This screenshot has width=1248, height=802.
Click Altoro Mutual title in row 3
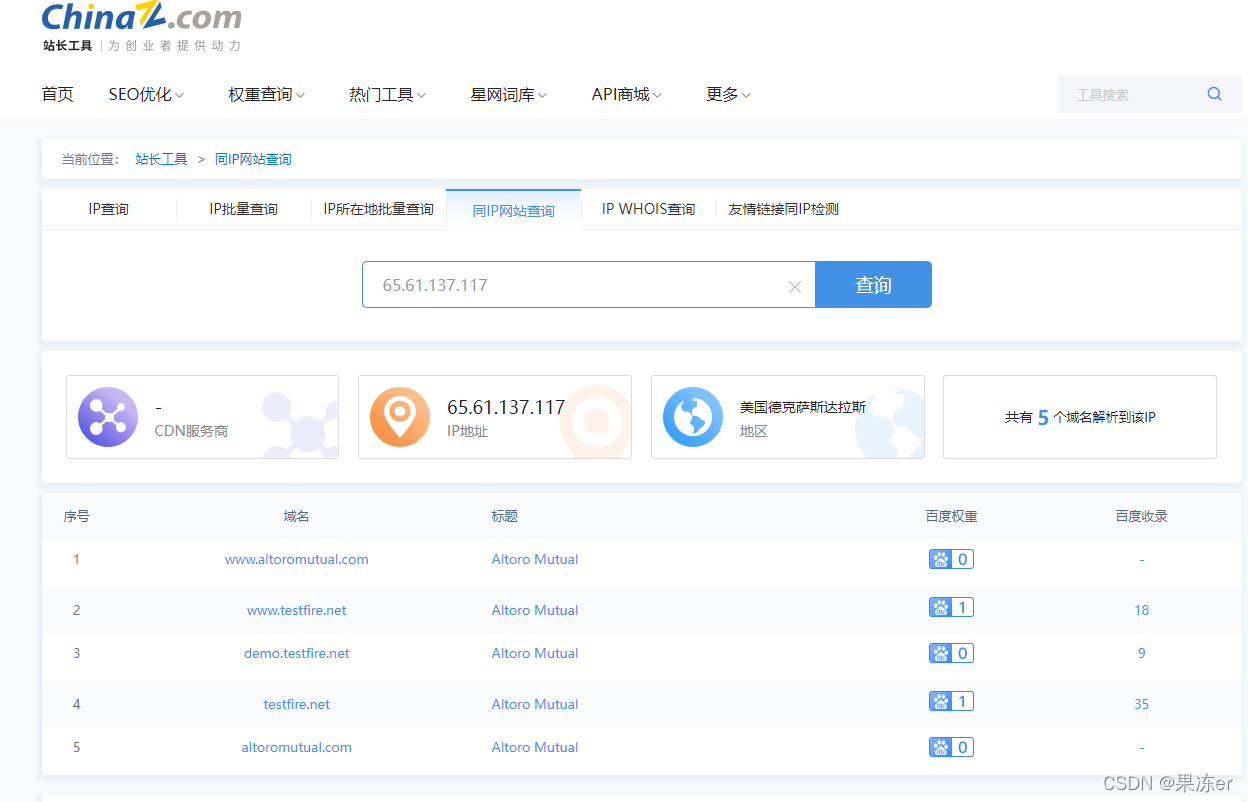535,653
